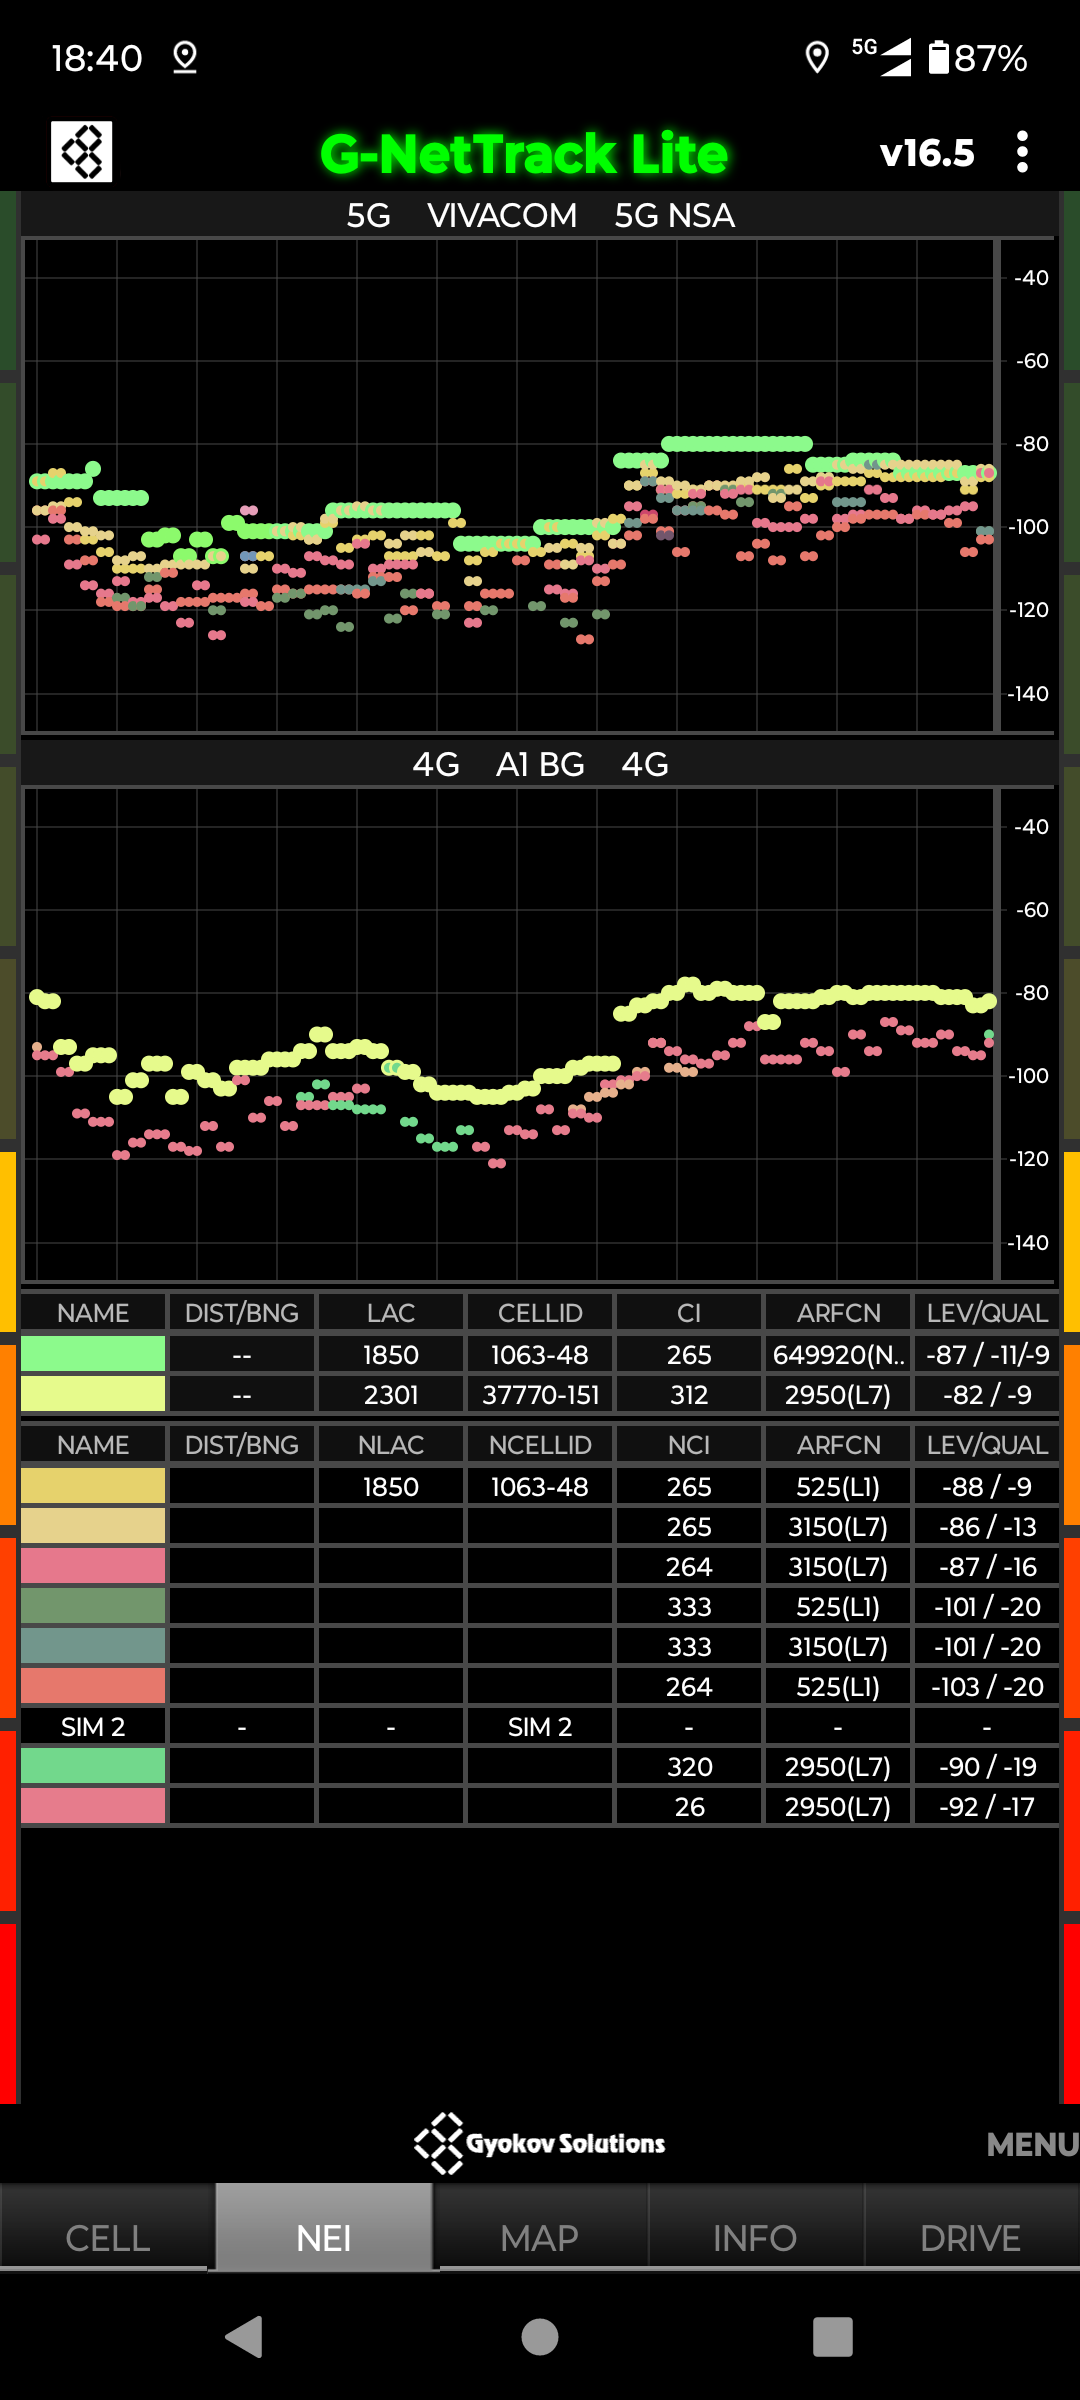The image size is (1080, 2400).
Task: Tap the SIM 2 row label
Action: (93, 1727)
